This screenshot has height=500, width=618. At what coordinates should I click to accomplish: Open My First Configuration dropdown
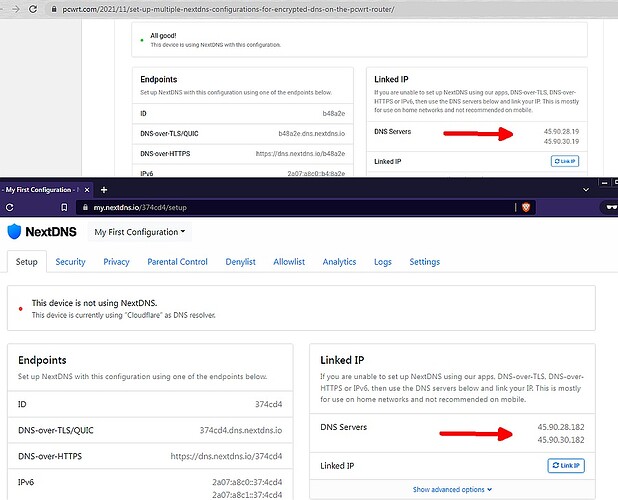point(139,232)
